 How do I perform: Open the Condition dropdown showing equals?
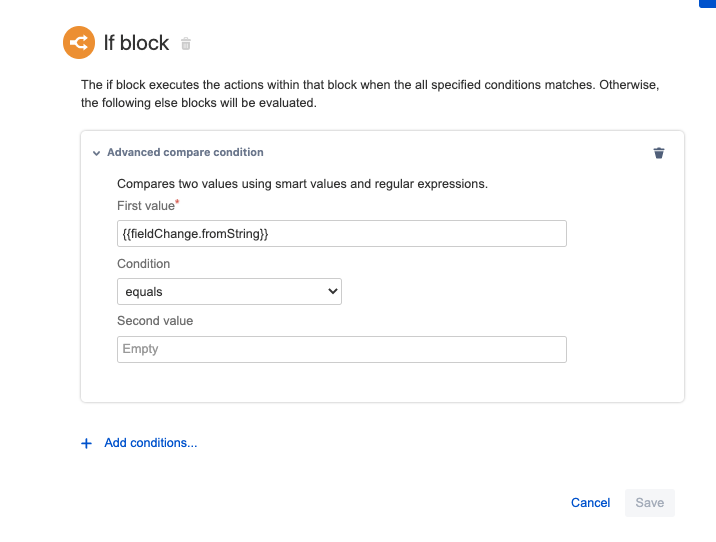(229, 292)
